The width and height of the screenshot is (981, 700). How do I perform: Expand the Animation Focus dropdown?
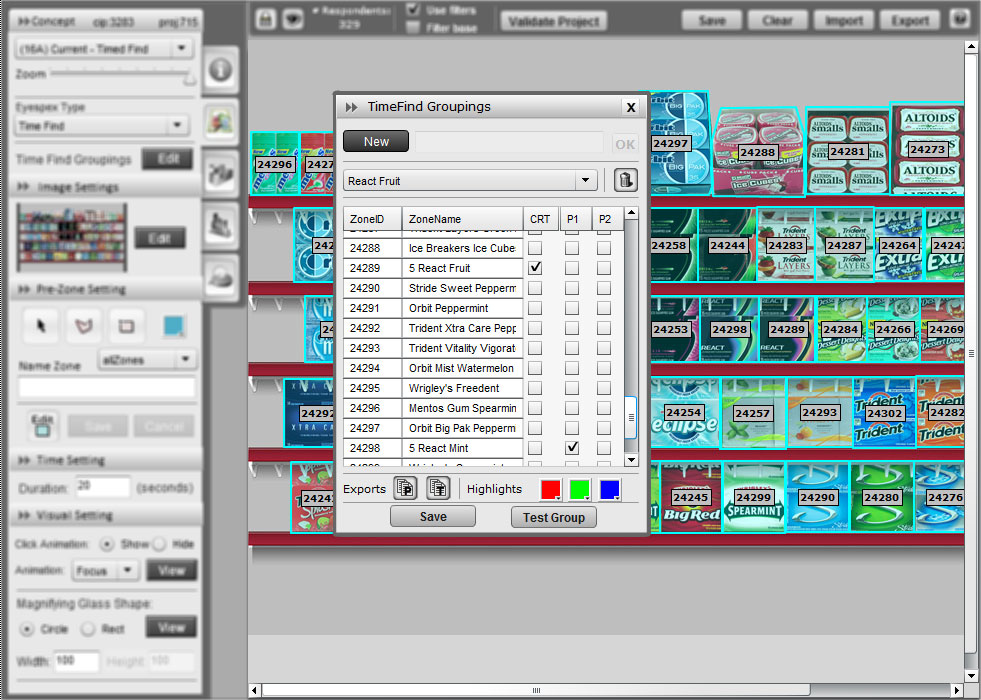pyautogui.click(x=127, y=571)
